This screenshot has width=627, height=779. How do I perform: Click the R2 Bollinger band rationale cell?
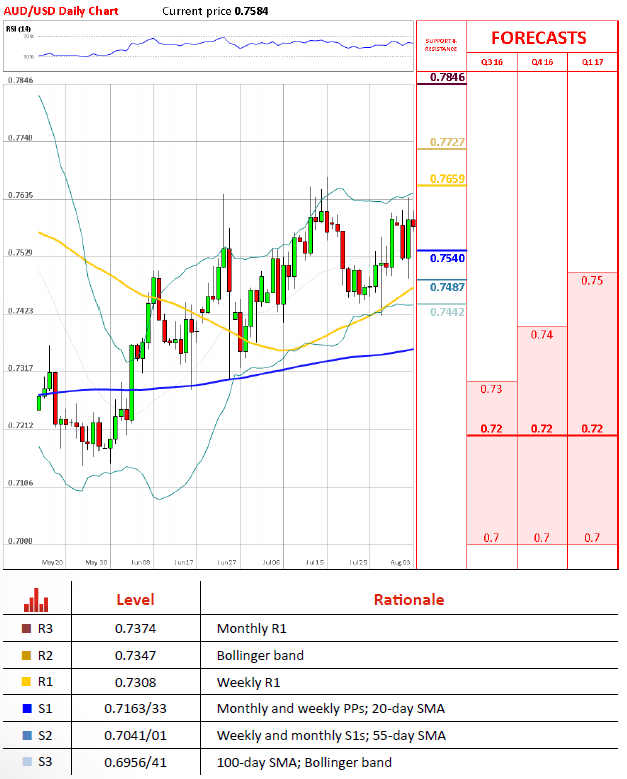click(x=260, y=655)
